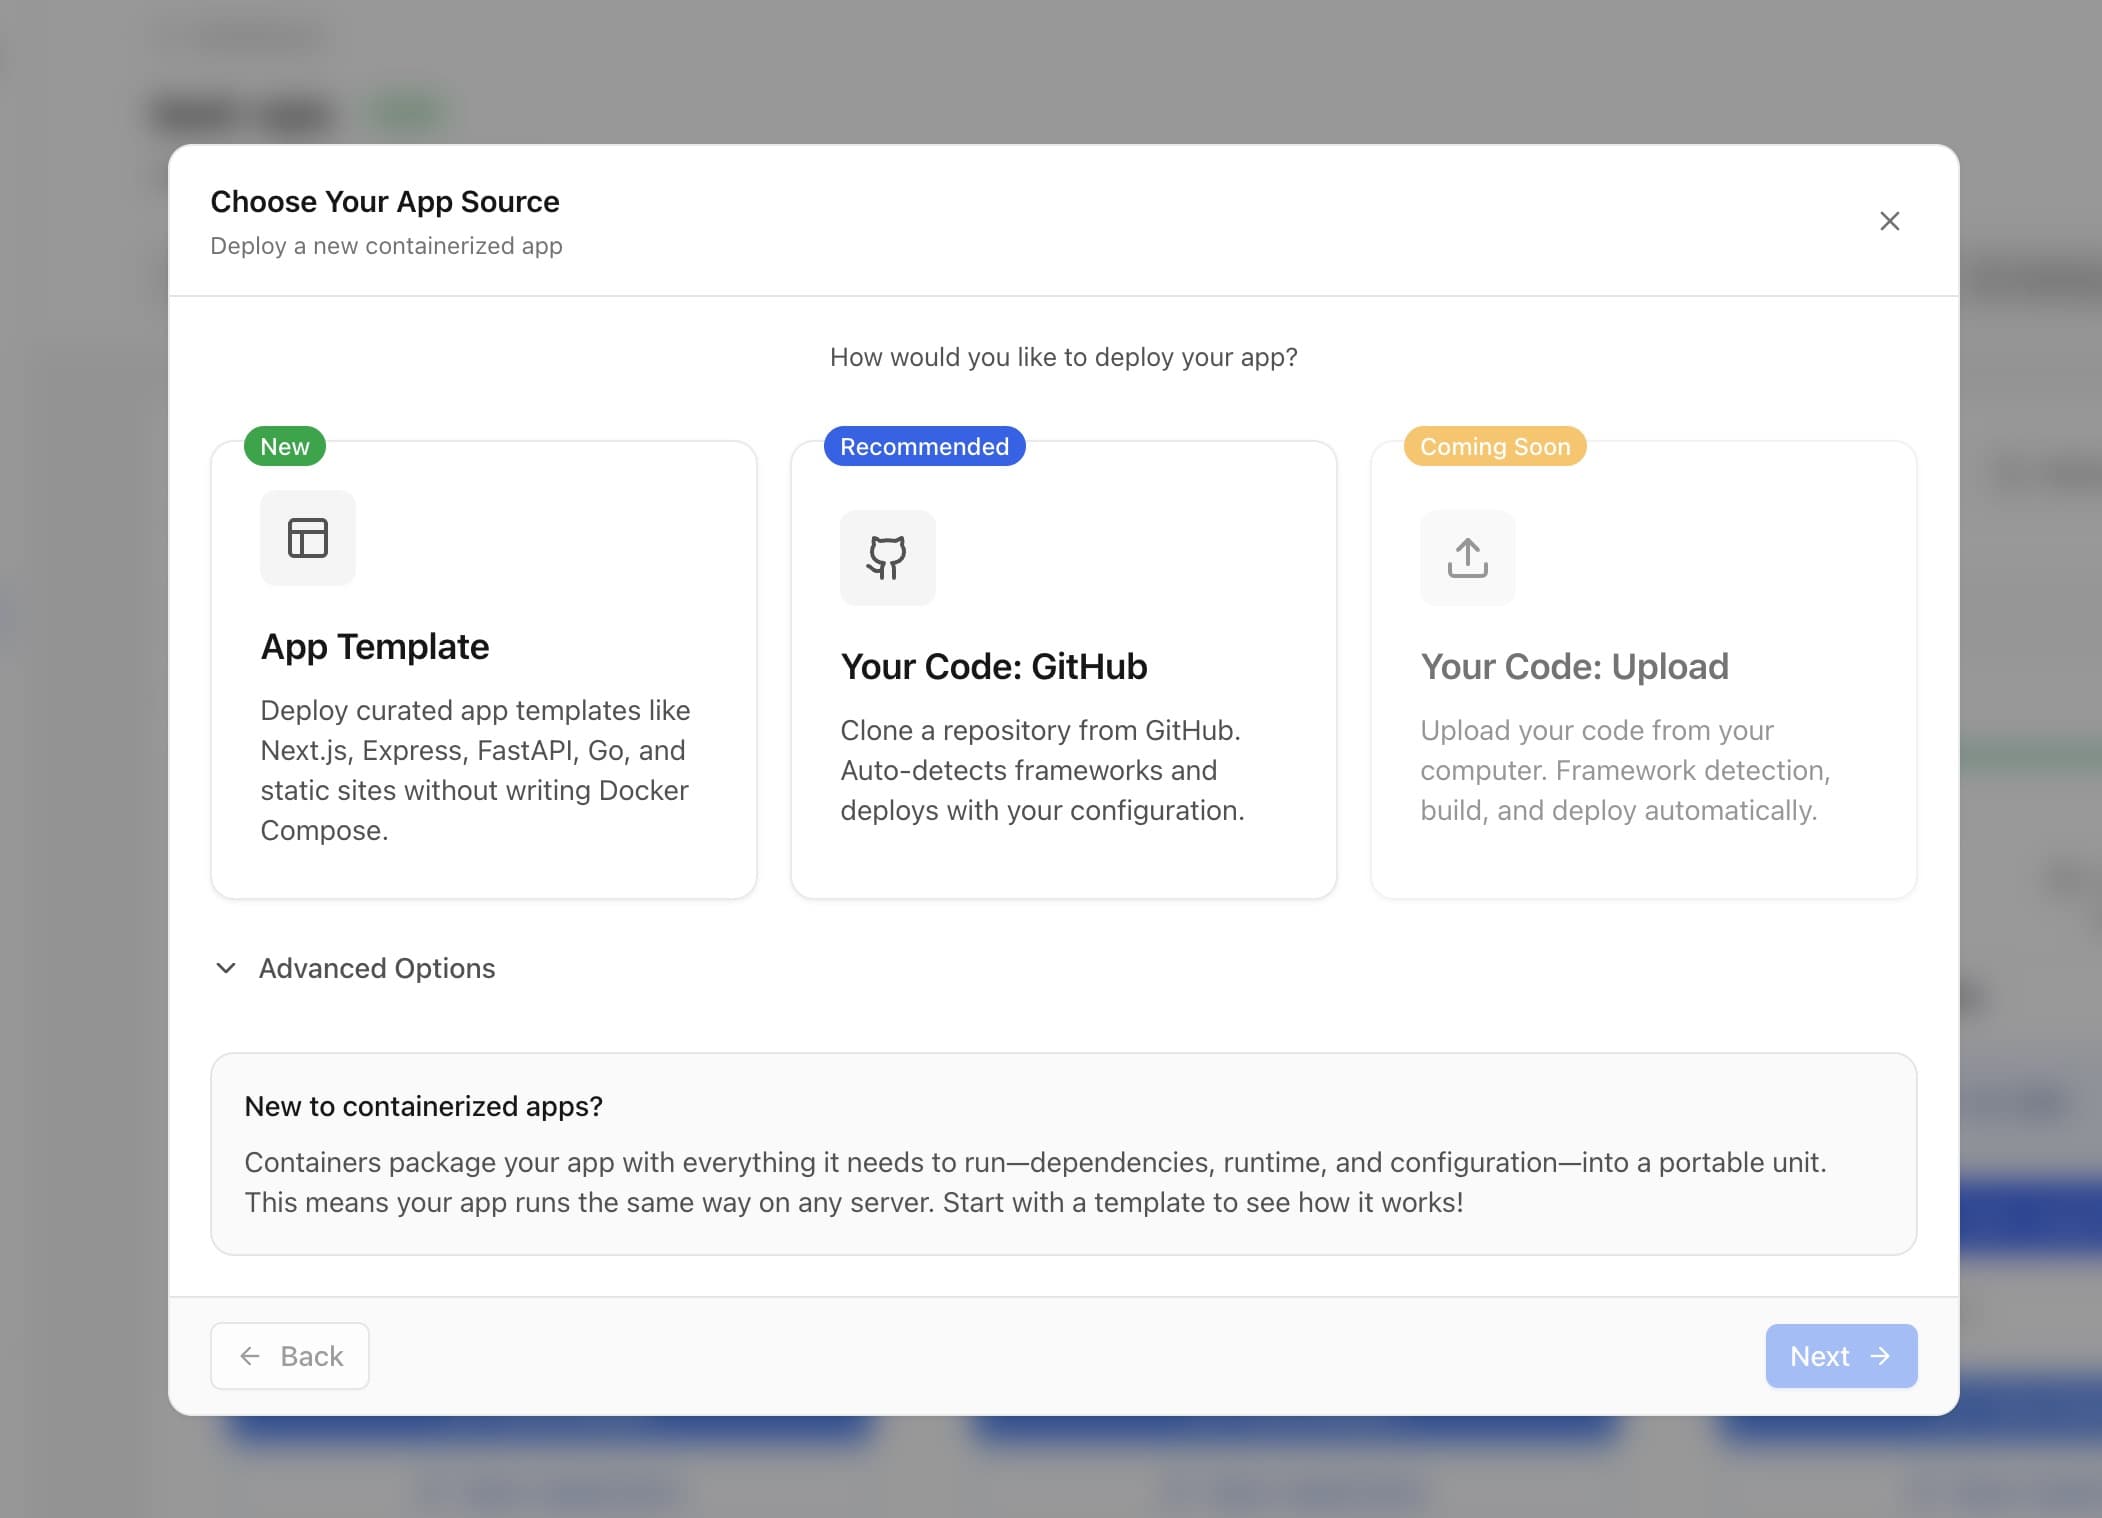Click the Recommended badge on GitHub card

(x=923, y=446)
